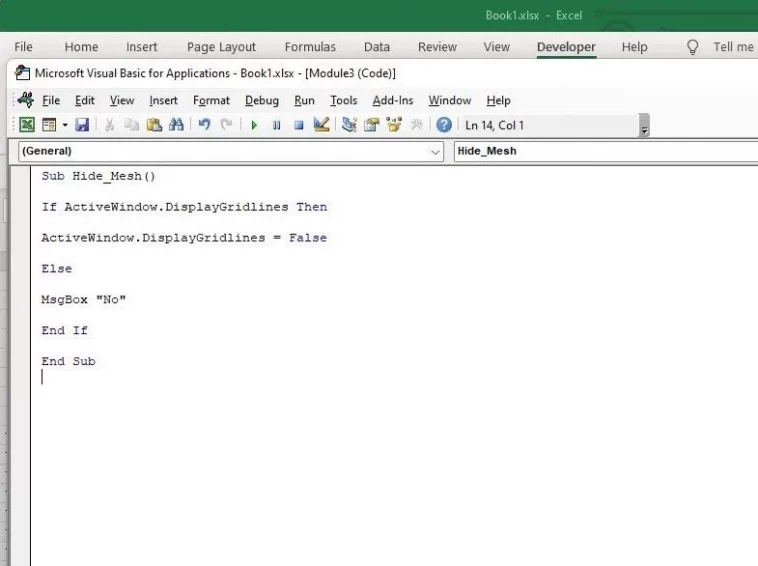
Task: Click the code margin indicator bar beside Else
Action: pyautogui.click(x=21, y=269)
